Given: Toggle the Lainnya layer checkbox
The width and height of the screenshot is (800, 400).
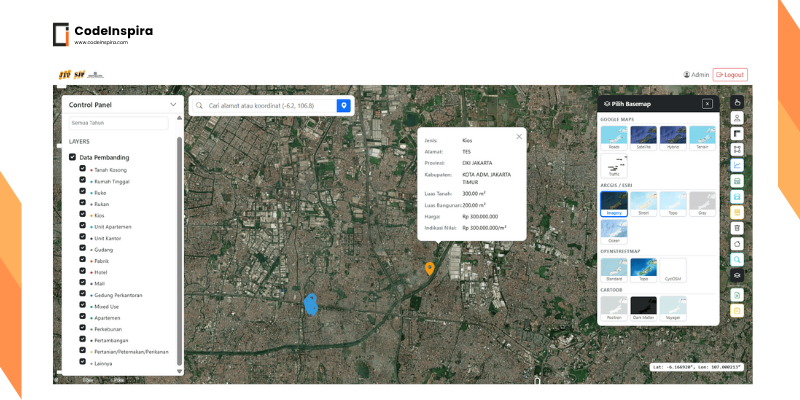Looking at the screenshot, I should point(83,362).
